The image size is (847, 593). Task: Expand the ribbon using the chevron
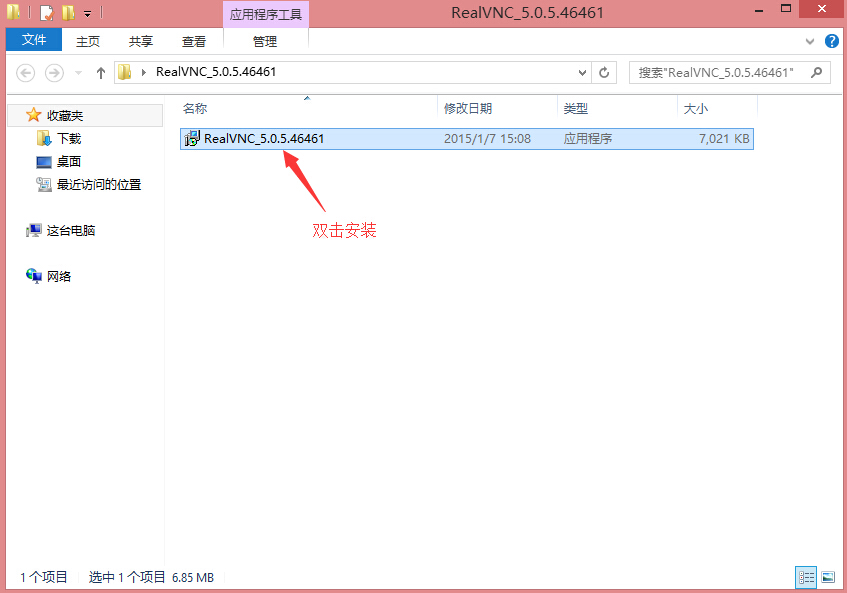coord(812,42)
